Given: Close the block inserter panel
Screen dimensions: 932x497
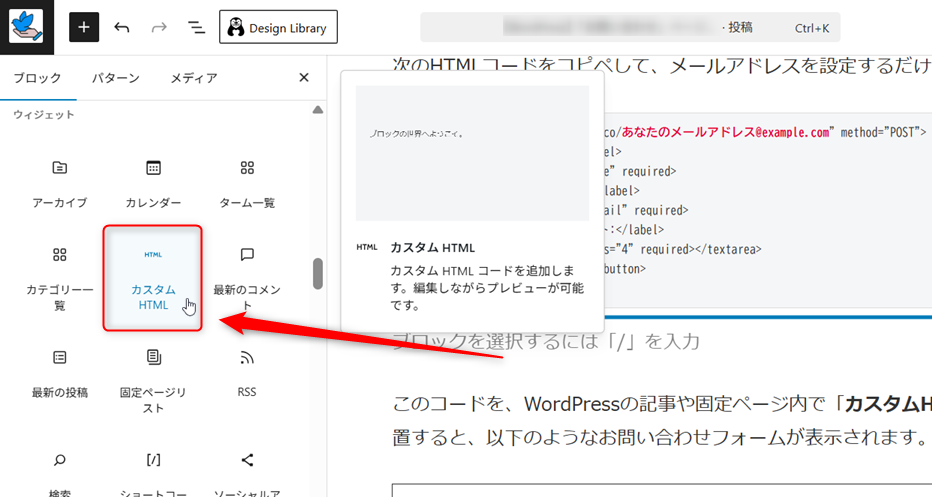Looking at the screenshot, I should pyautogui.click(x=304, y=78).
